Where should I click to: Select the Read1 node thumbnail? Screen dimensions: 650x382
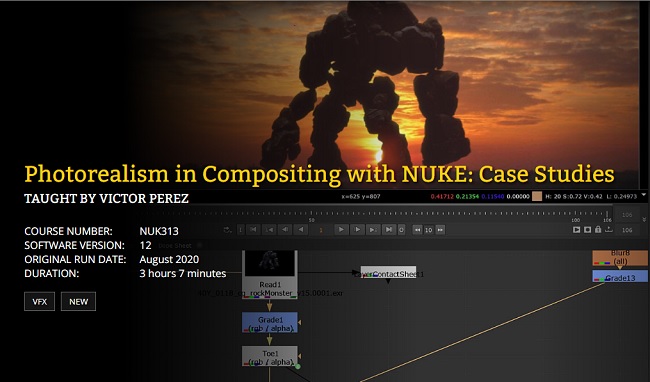[269, 263]
